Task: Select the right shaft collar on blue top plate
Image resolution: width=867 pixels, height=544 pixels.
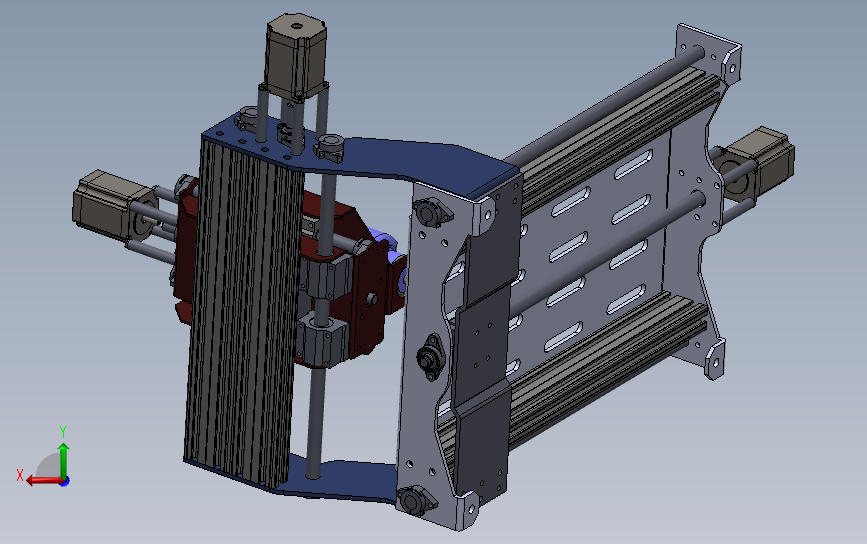Action: point(329,148)
